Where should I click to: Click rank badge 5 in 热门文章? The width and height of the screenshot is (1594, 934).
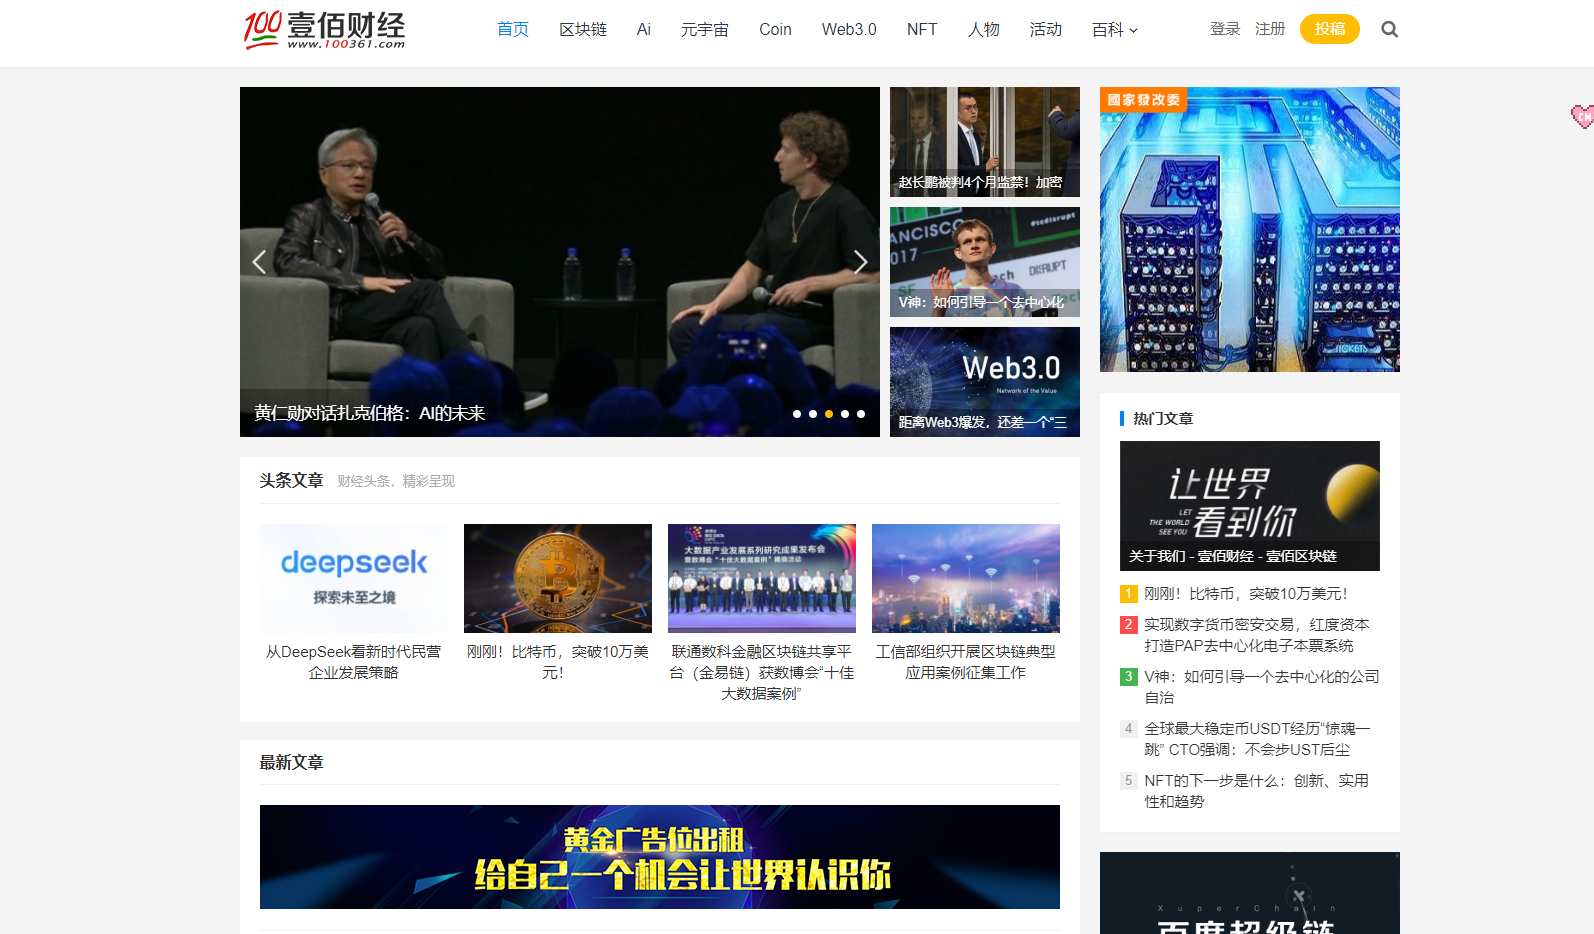(1128, 781)
